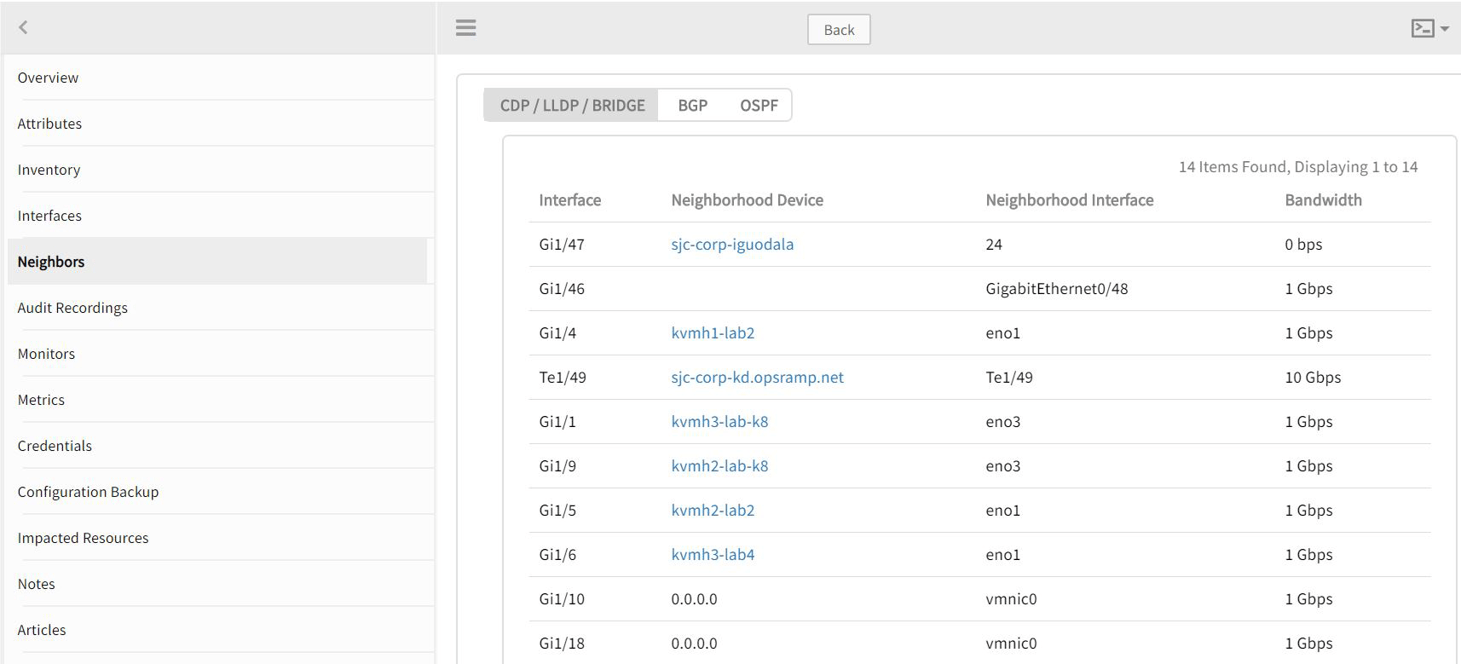1461x664 pixels.
Task: Click the Neighborhood Device column header
Action: coord(747,200)
